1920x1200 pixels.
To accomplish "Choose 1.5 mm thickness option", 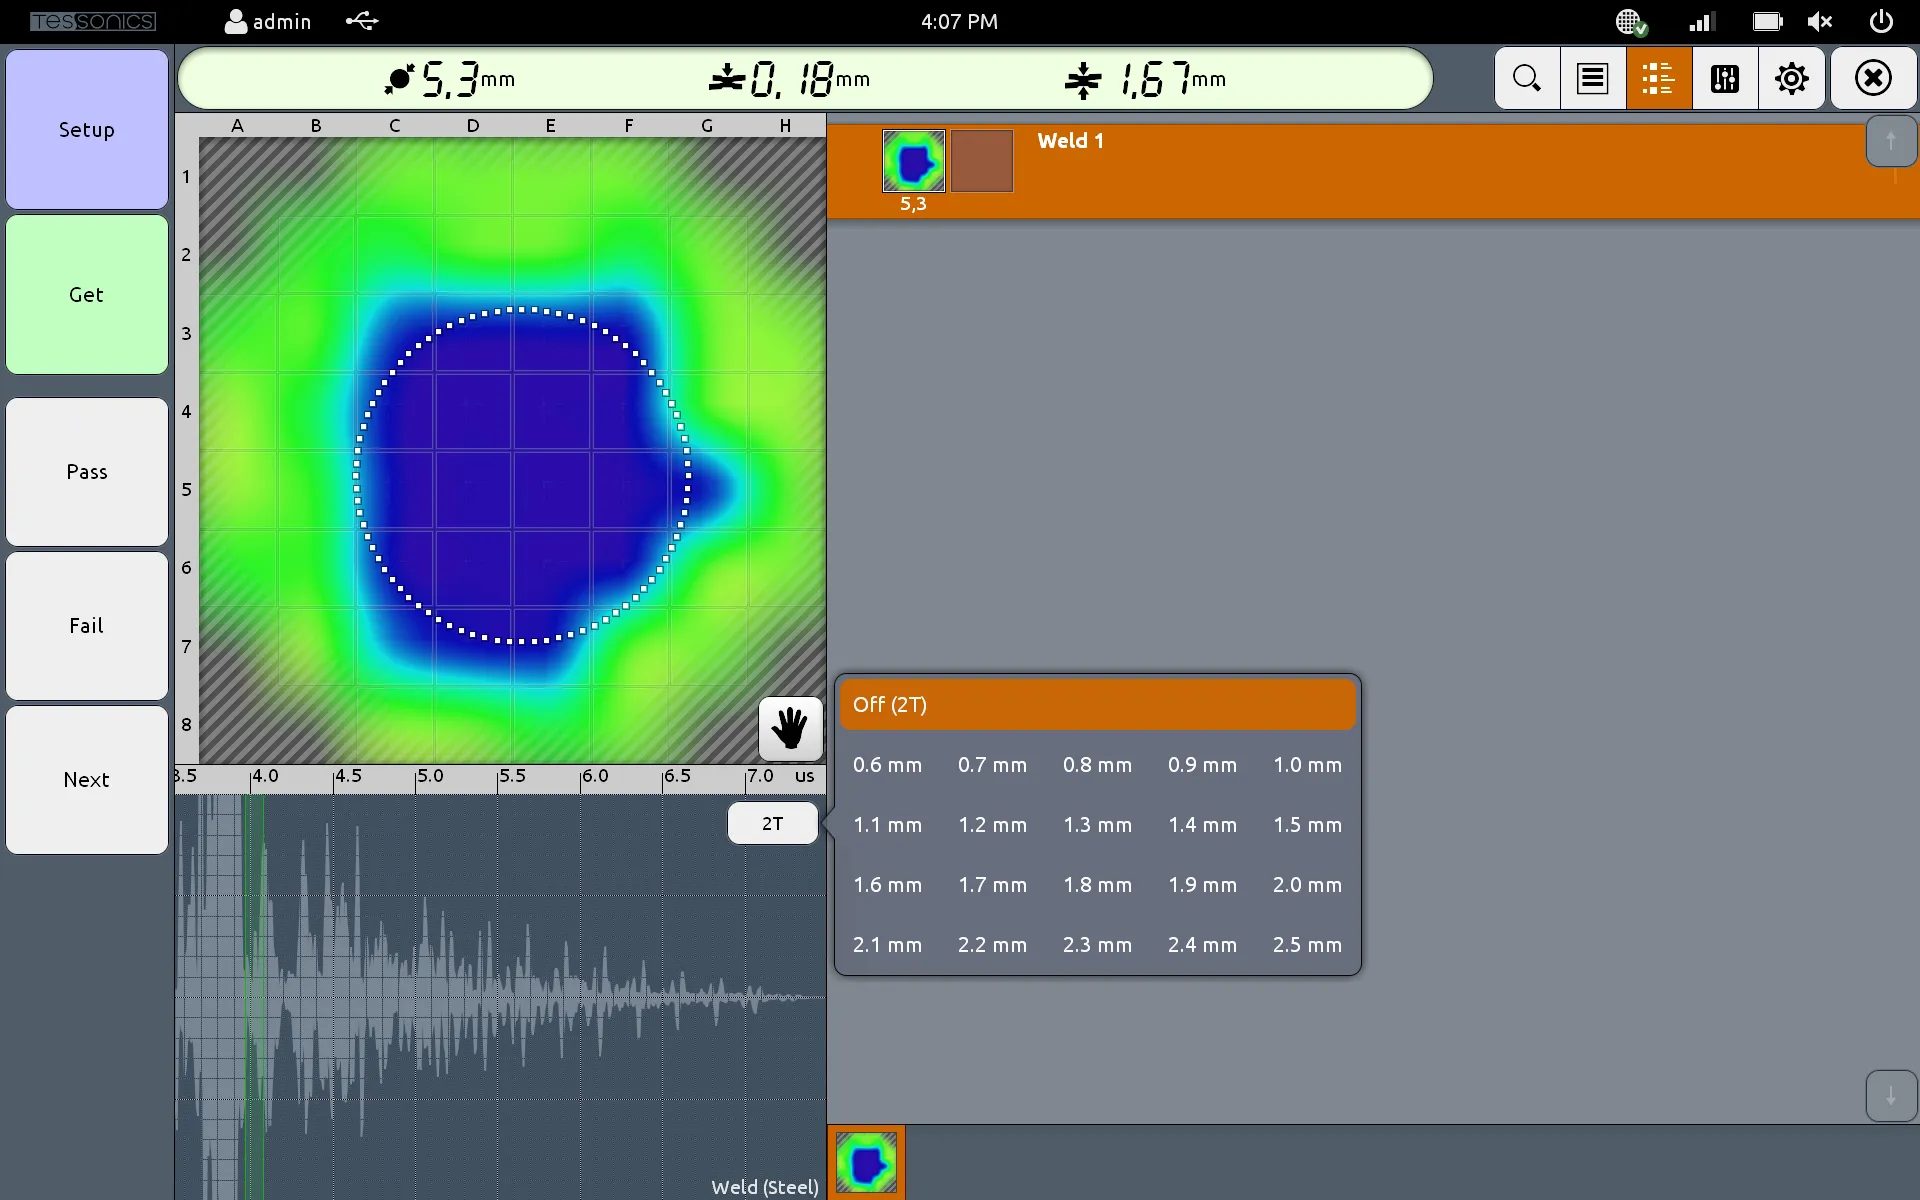I will 1306,825.
